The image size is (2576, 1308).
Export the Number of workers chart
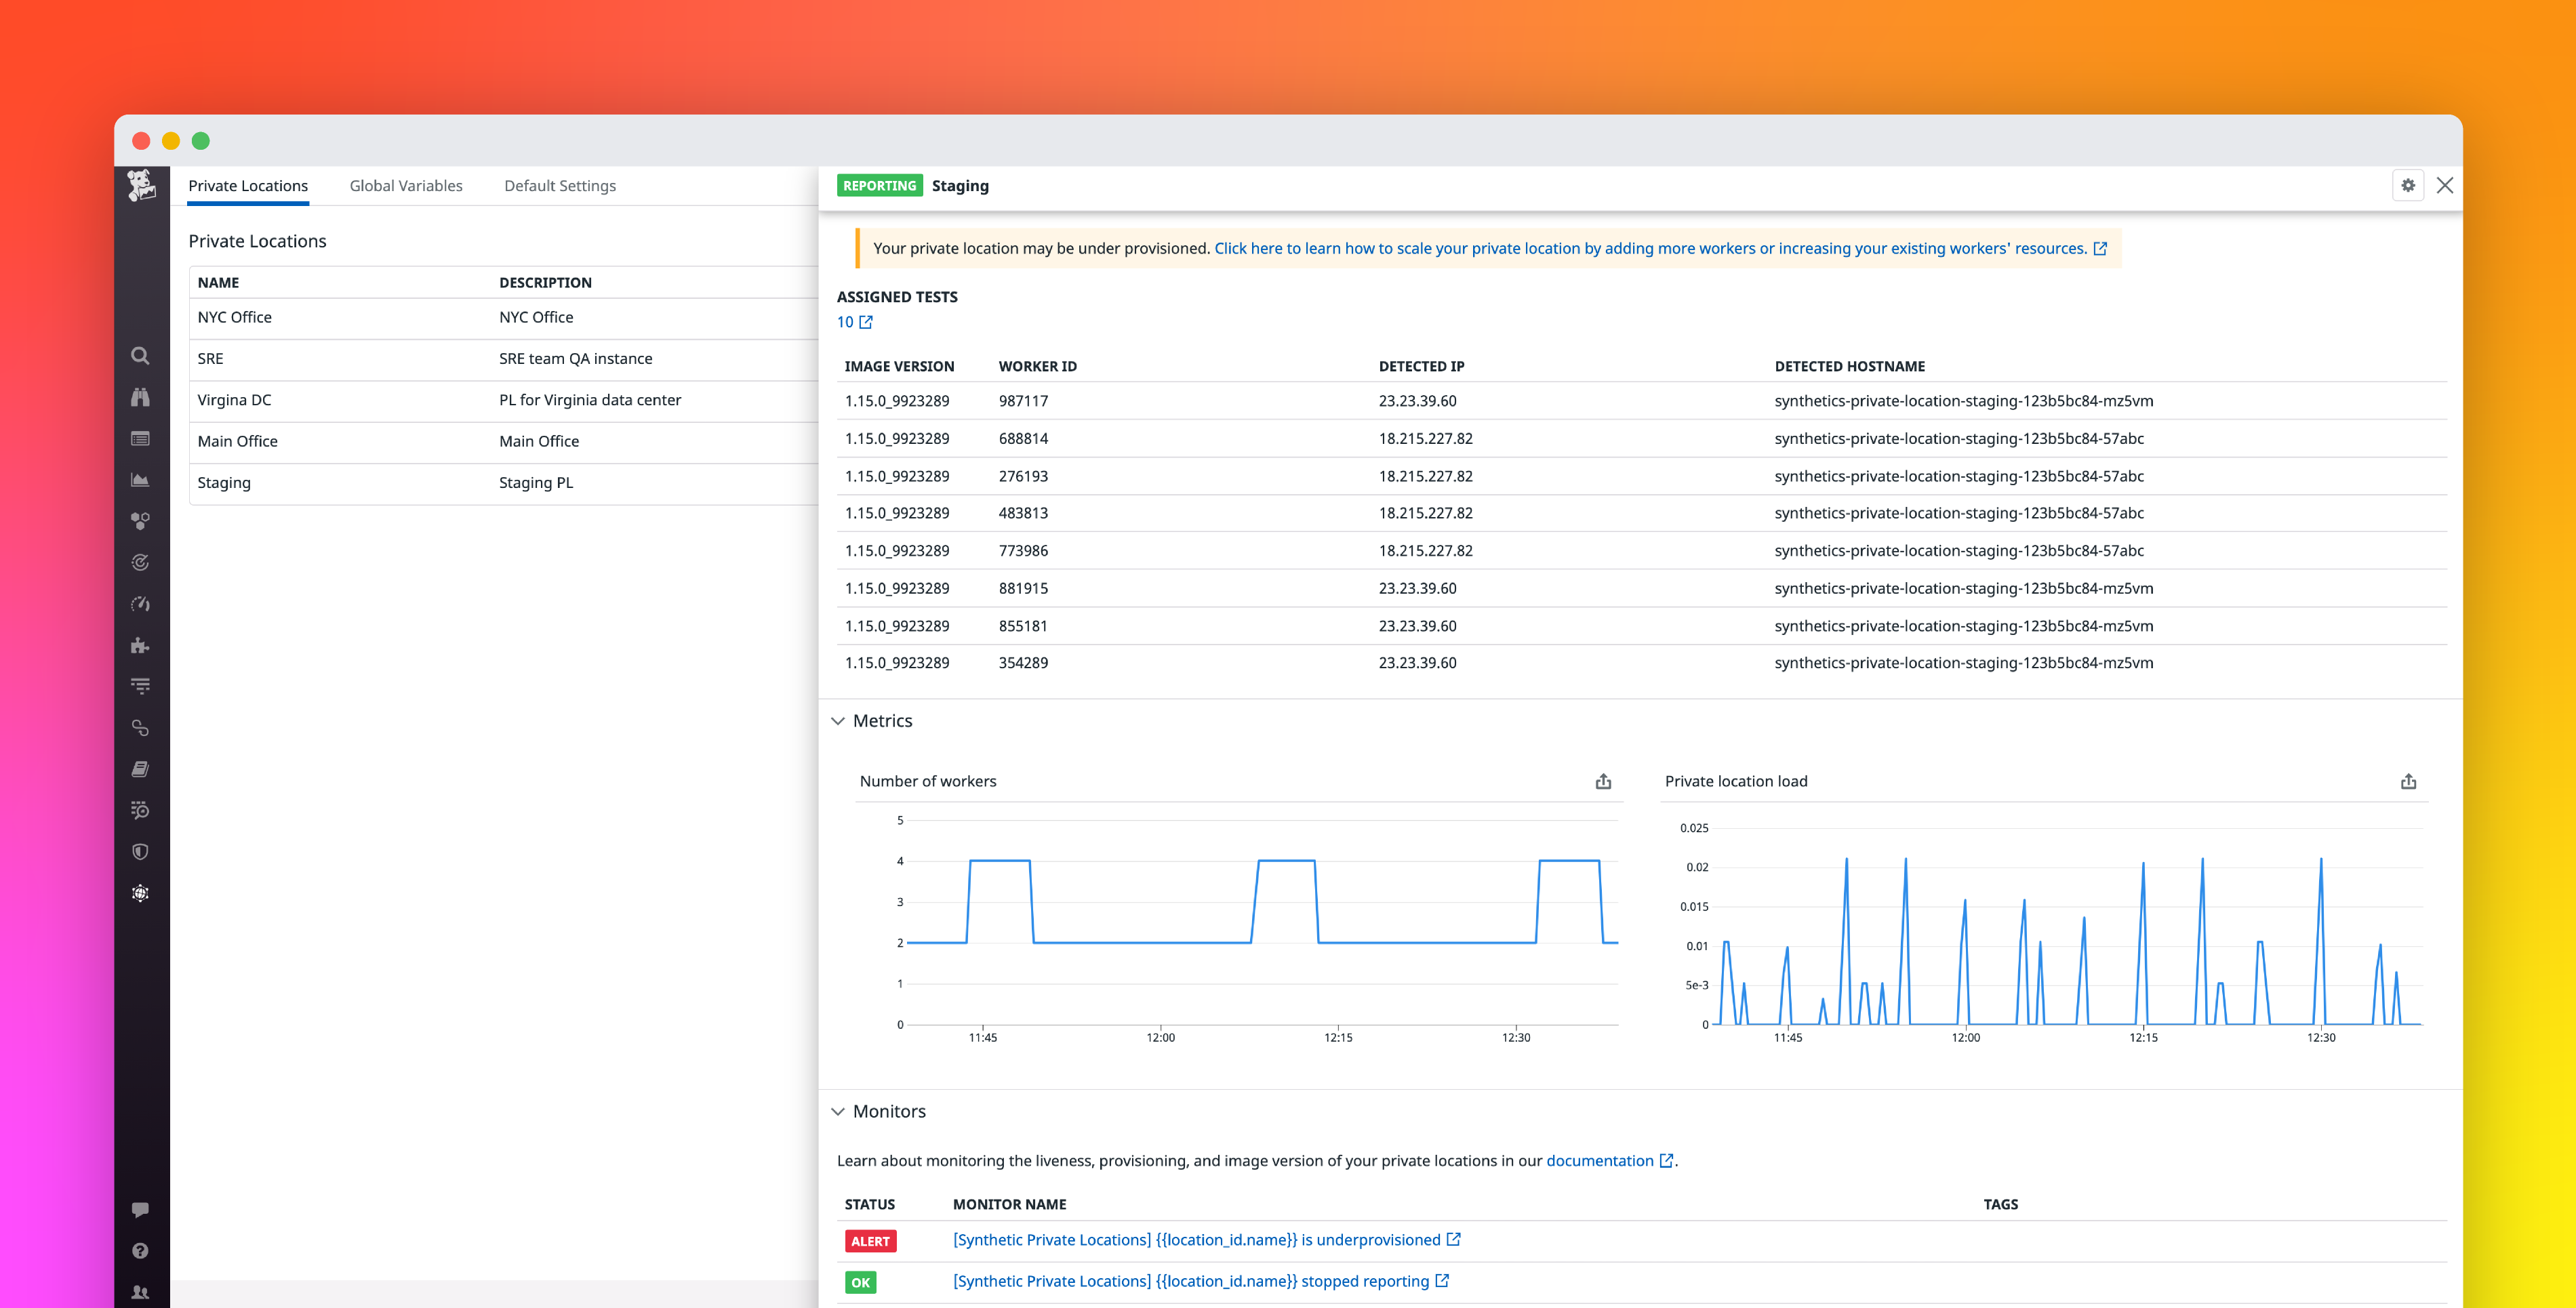1603,781
